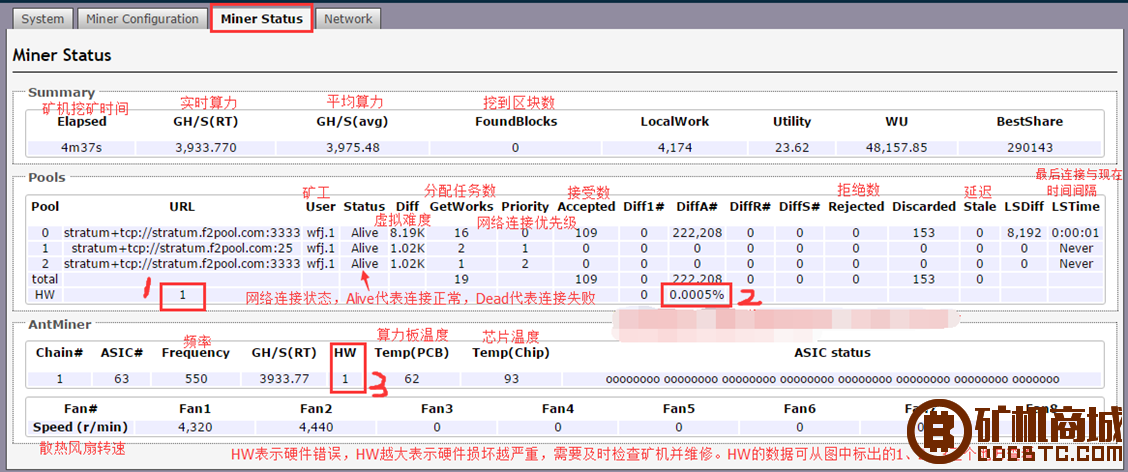Click the ASIC status column header
Screen dimensions: 1128x472
832,353
